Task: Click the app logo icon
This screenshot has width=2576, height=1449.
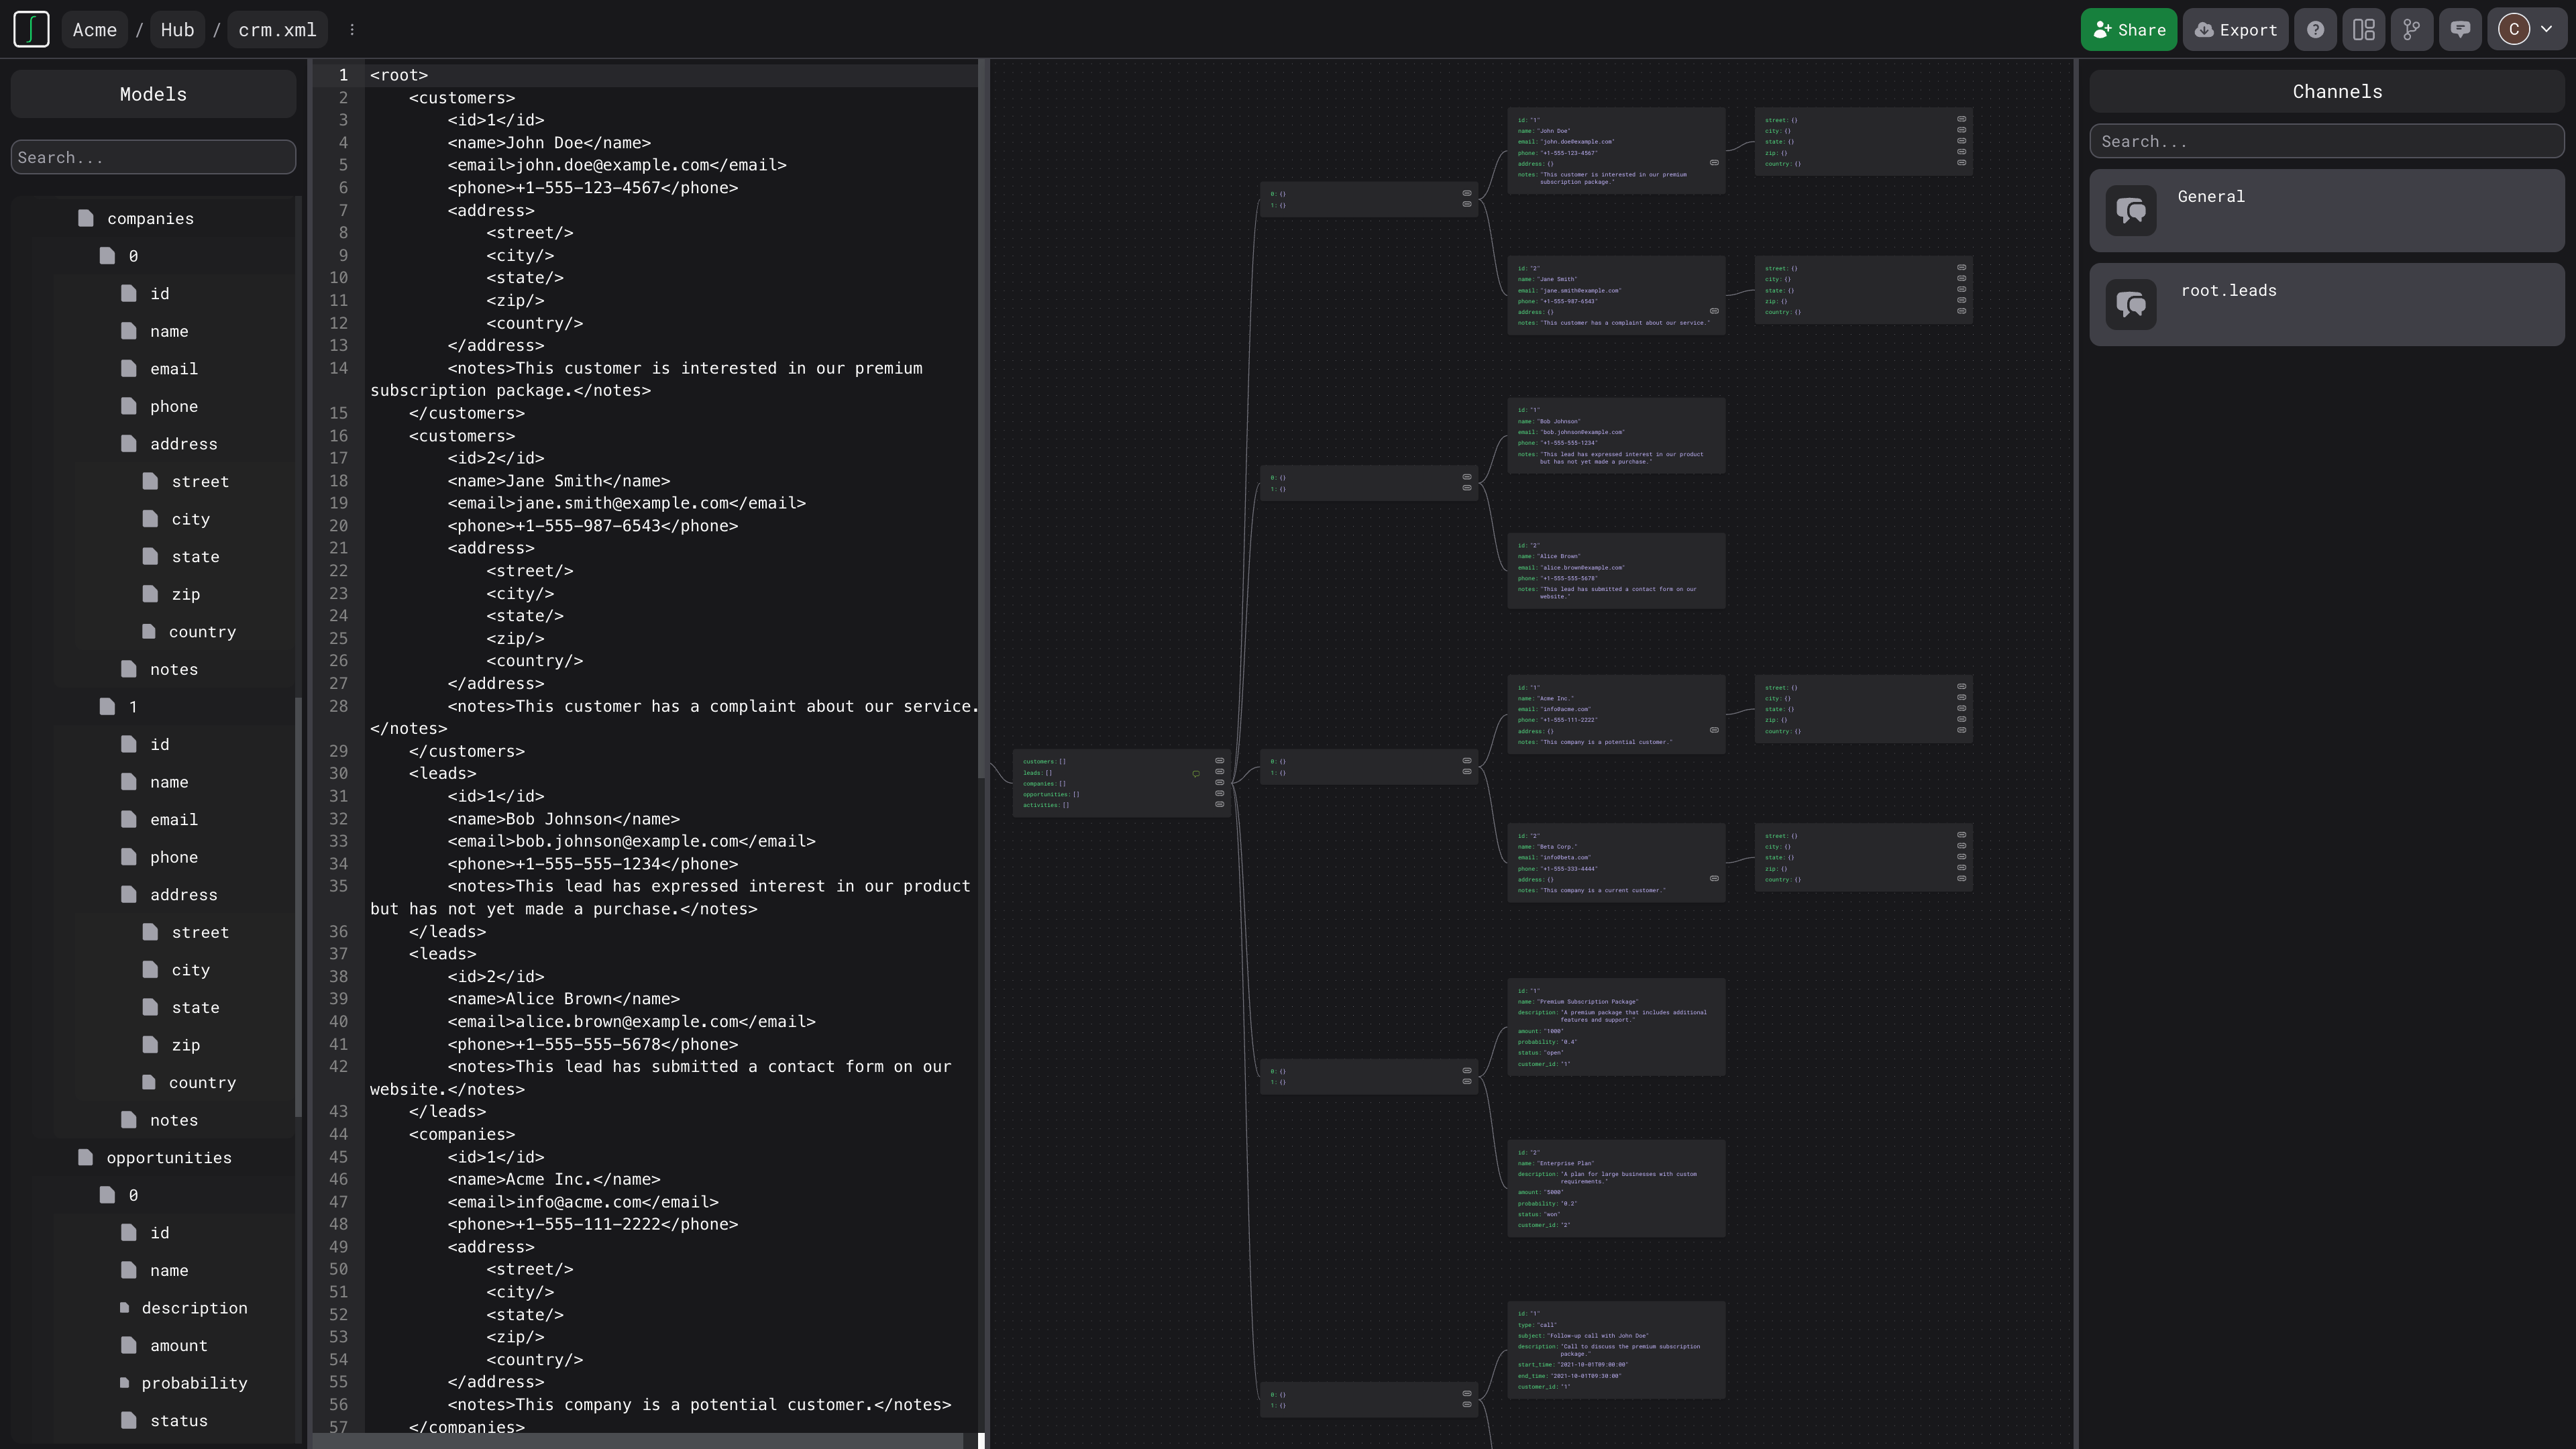Action: tap(31, 29)
